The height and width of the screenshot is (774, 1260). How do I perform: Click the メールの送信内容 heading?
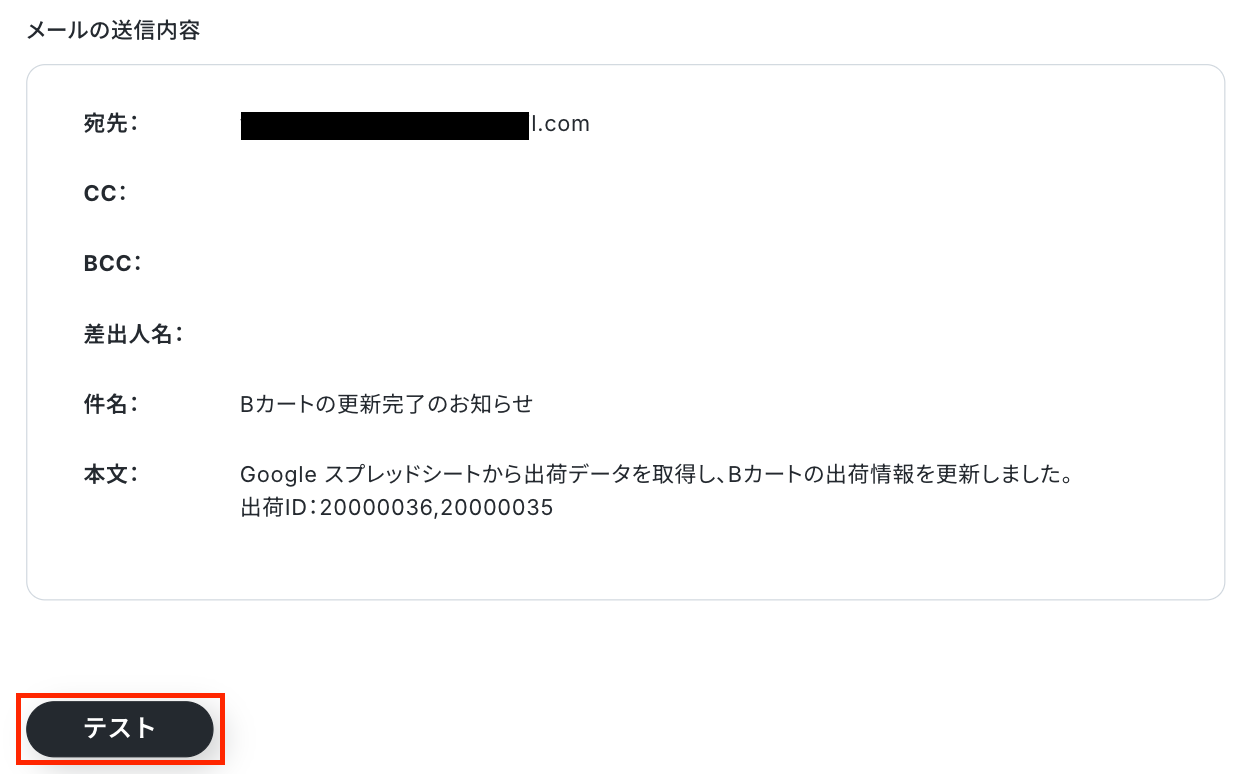[x=113, y=31]
